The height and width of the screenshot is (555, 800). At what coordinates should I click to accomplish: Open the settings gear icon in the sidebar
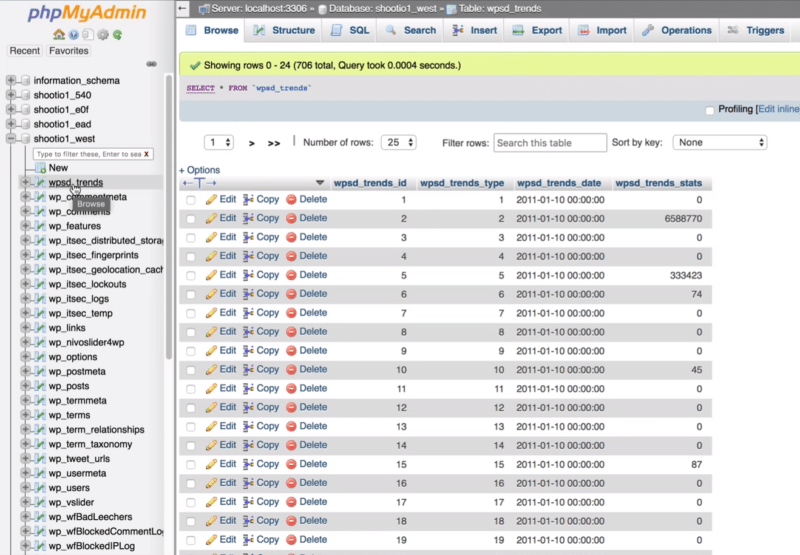click(103, 35)
